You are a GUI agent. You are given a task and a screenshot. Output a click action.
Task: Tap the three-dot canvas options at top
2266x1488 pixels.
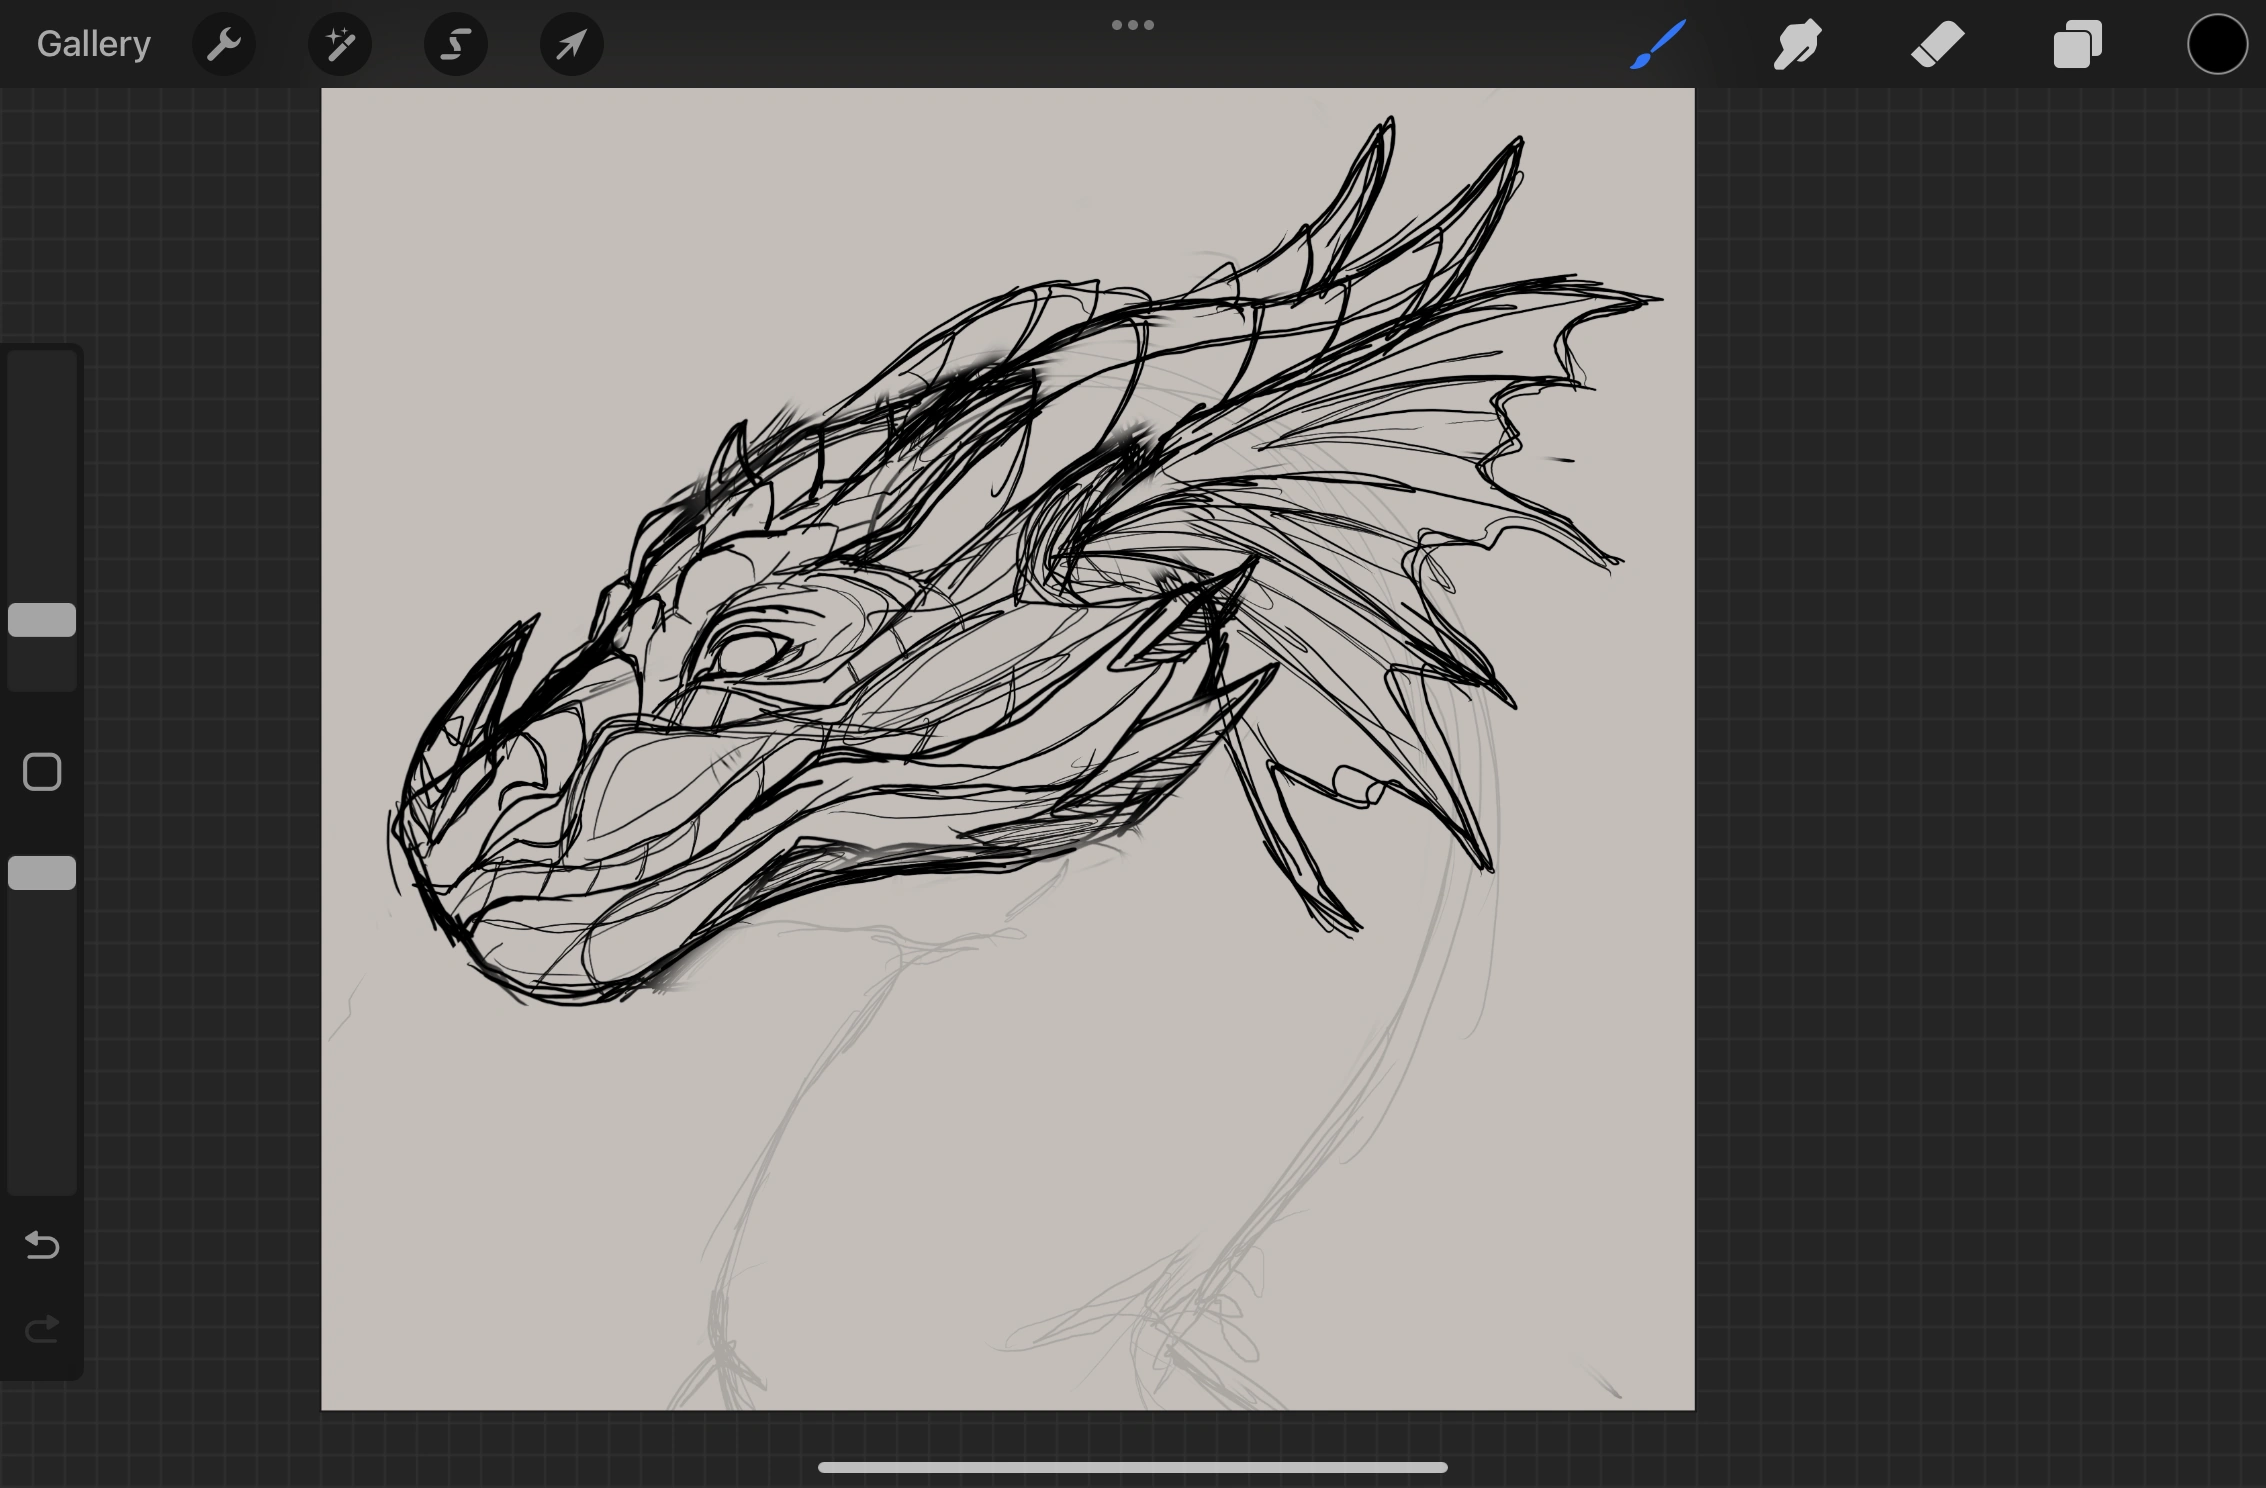[1132, 24]
